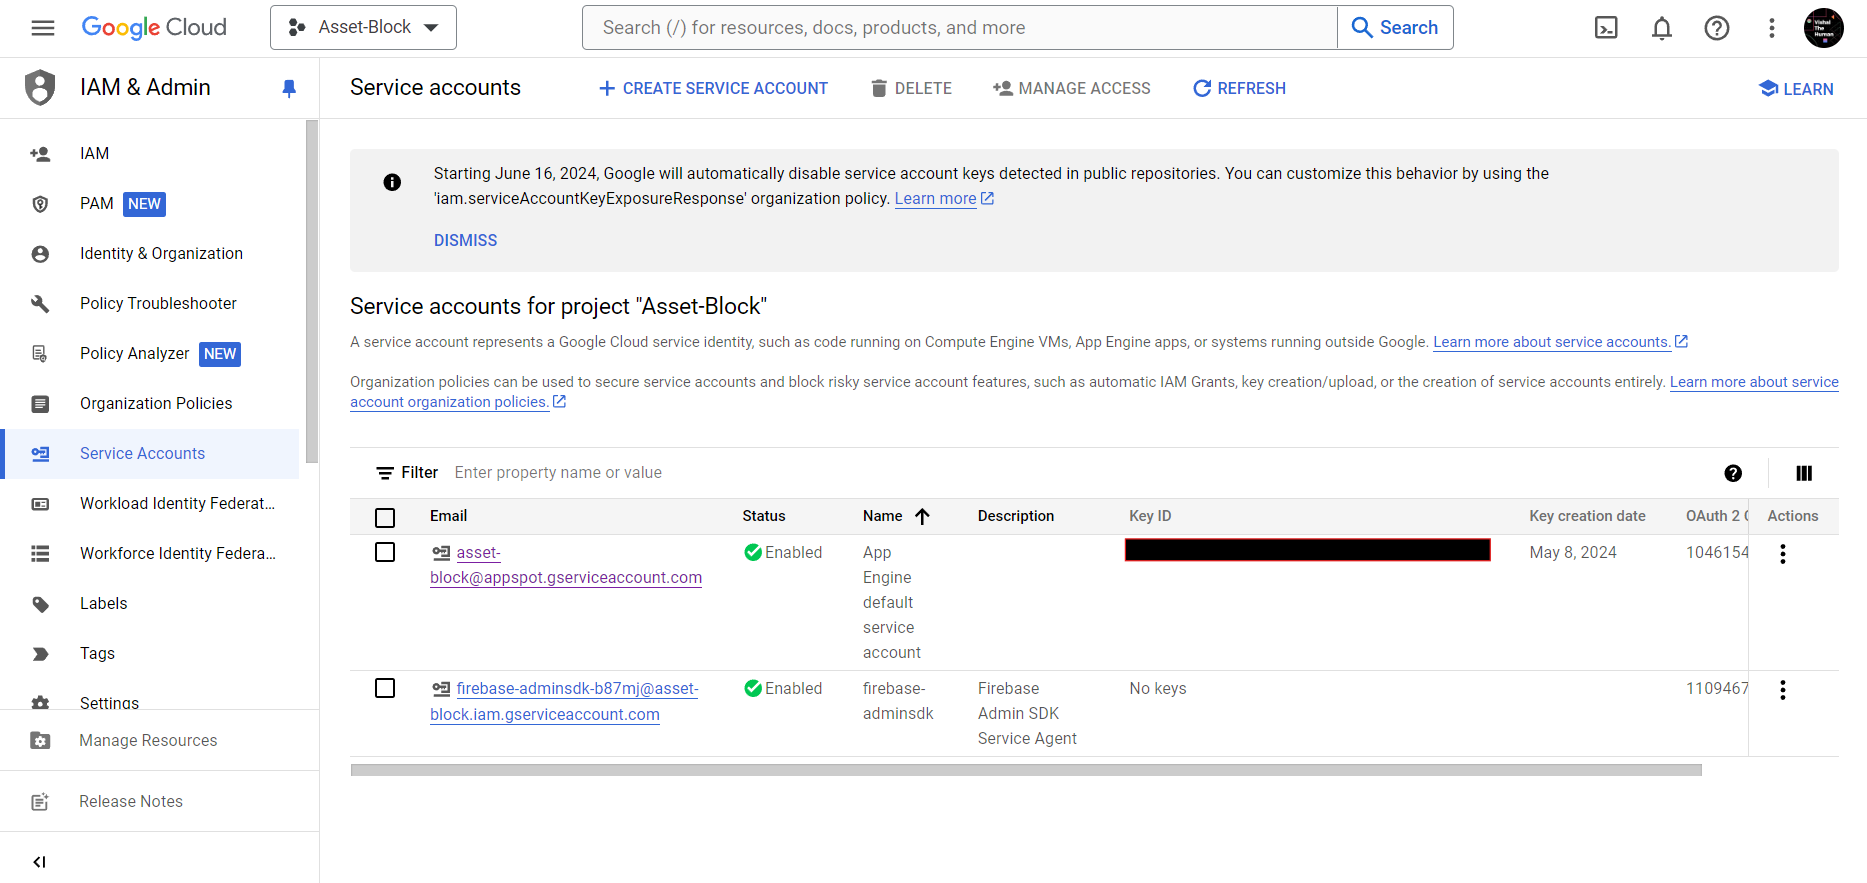The image size is (1867, 883).
Task: Open the Asset-Block project selector dropdown
Action: tap(363, 28)
